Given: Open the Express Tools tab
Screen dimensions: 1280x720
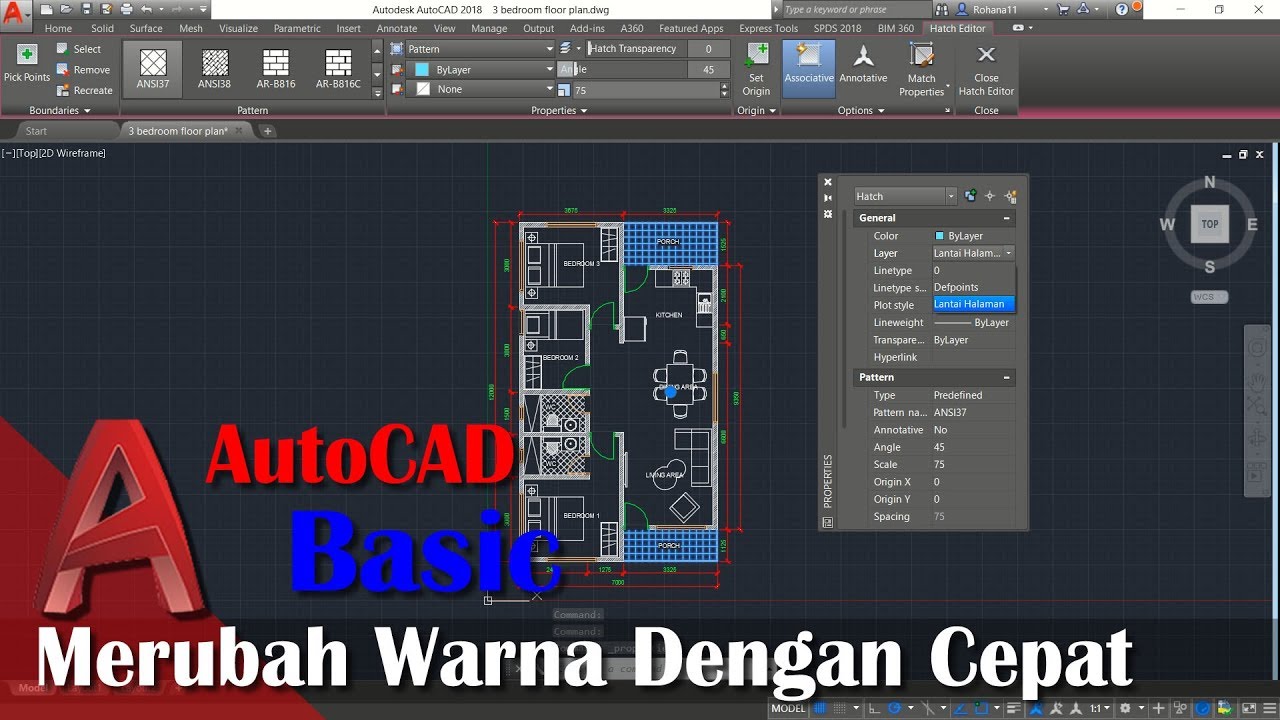Looking at the screenshot, I should click(768, 28).
